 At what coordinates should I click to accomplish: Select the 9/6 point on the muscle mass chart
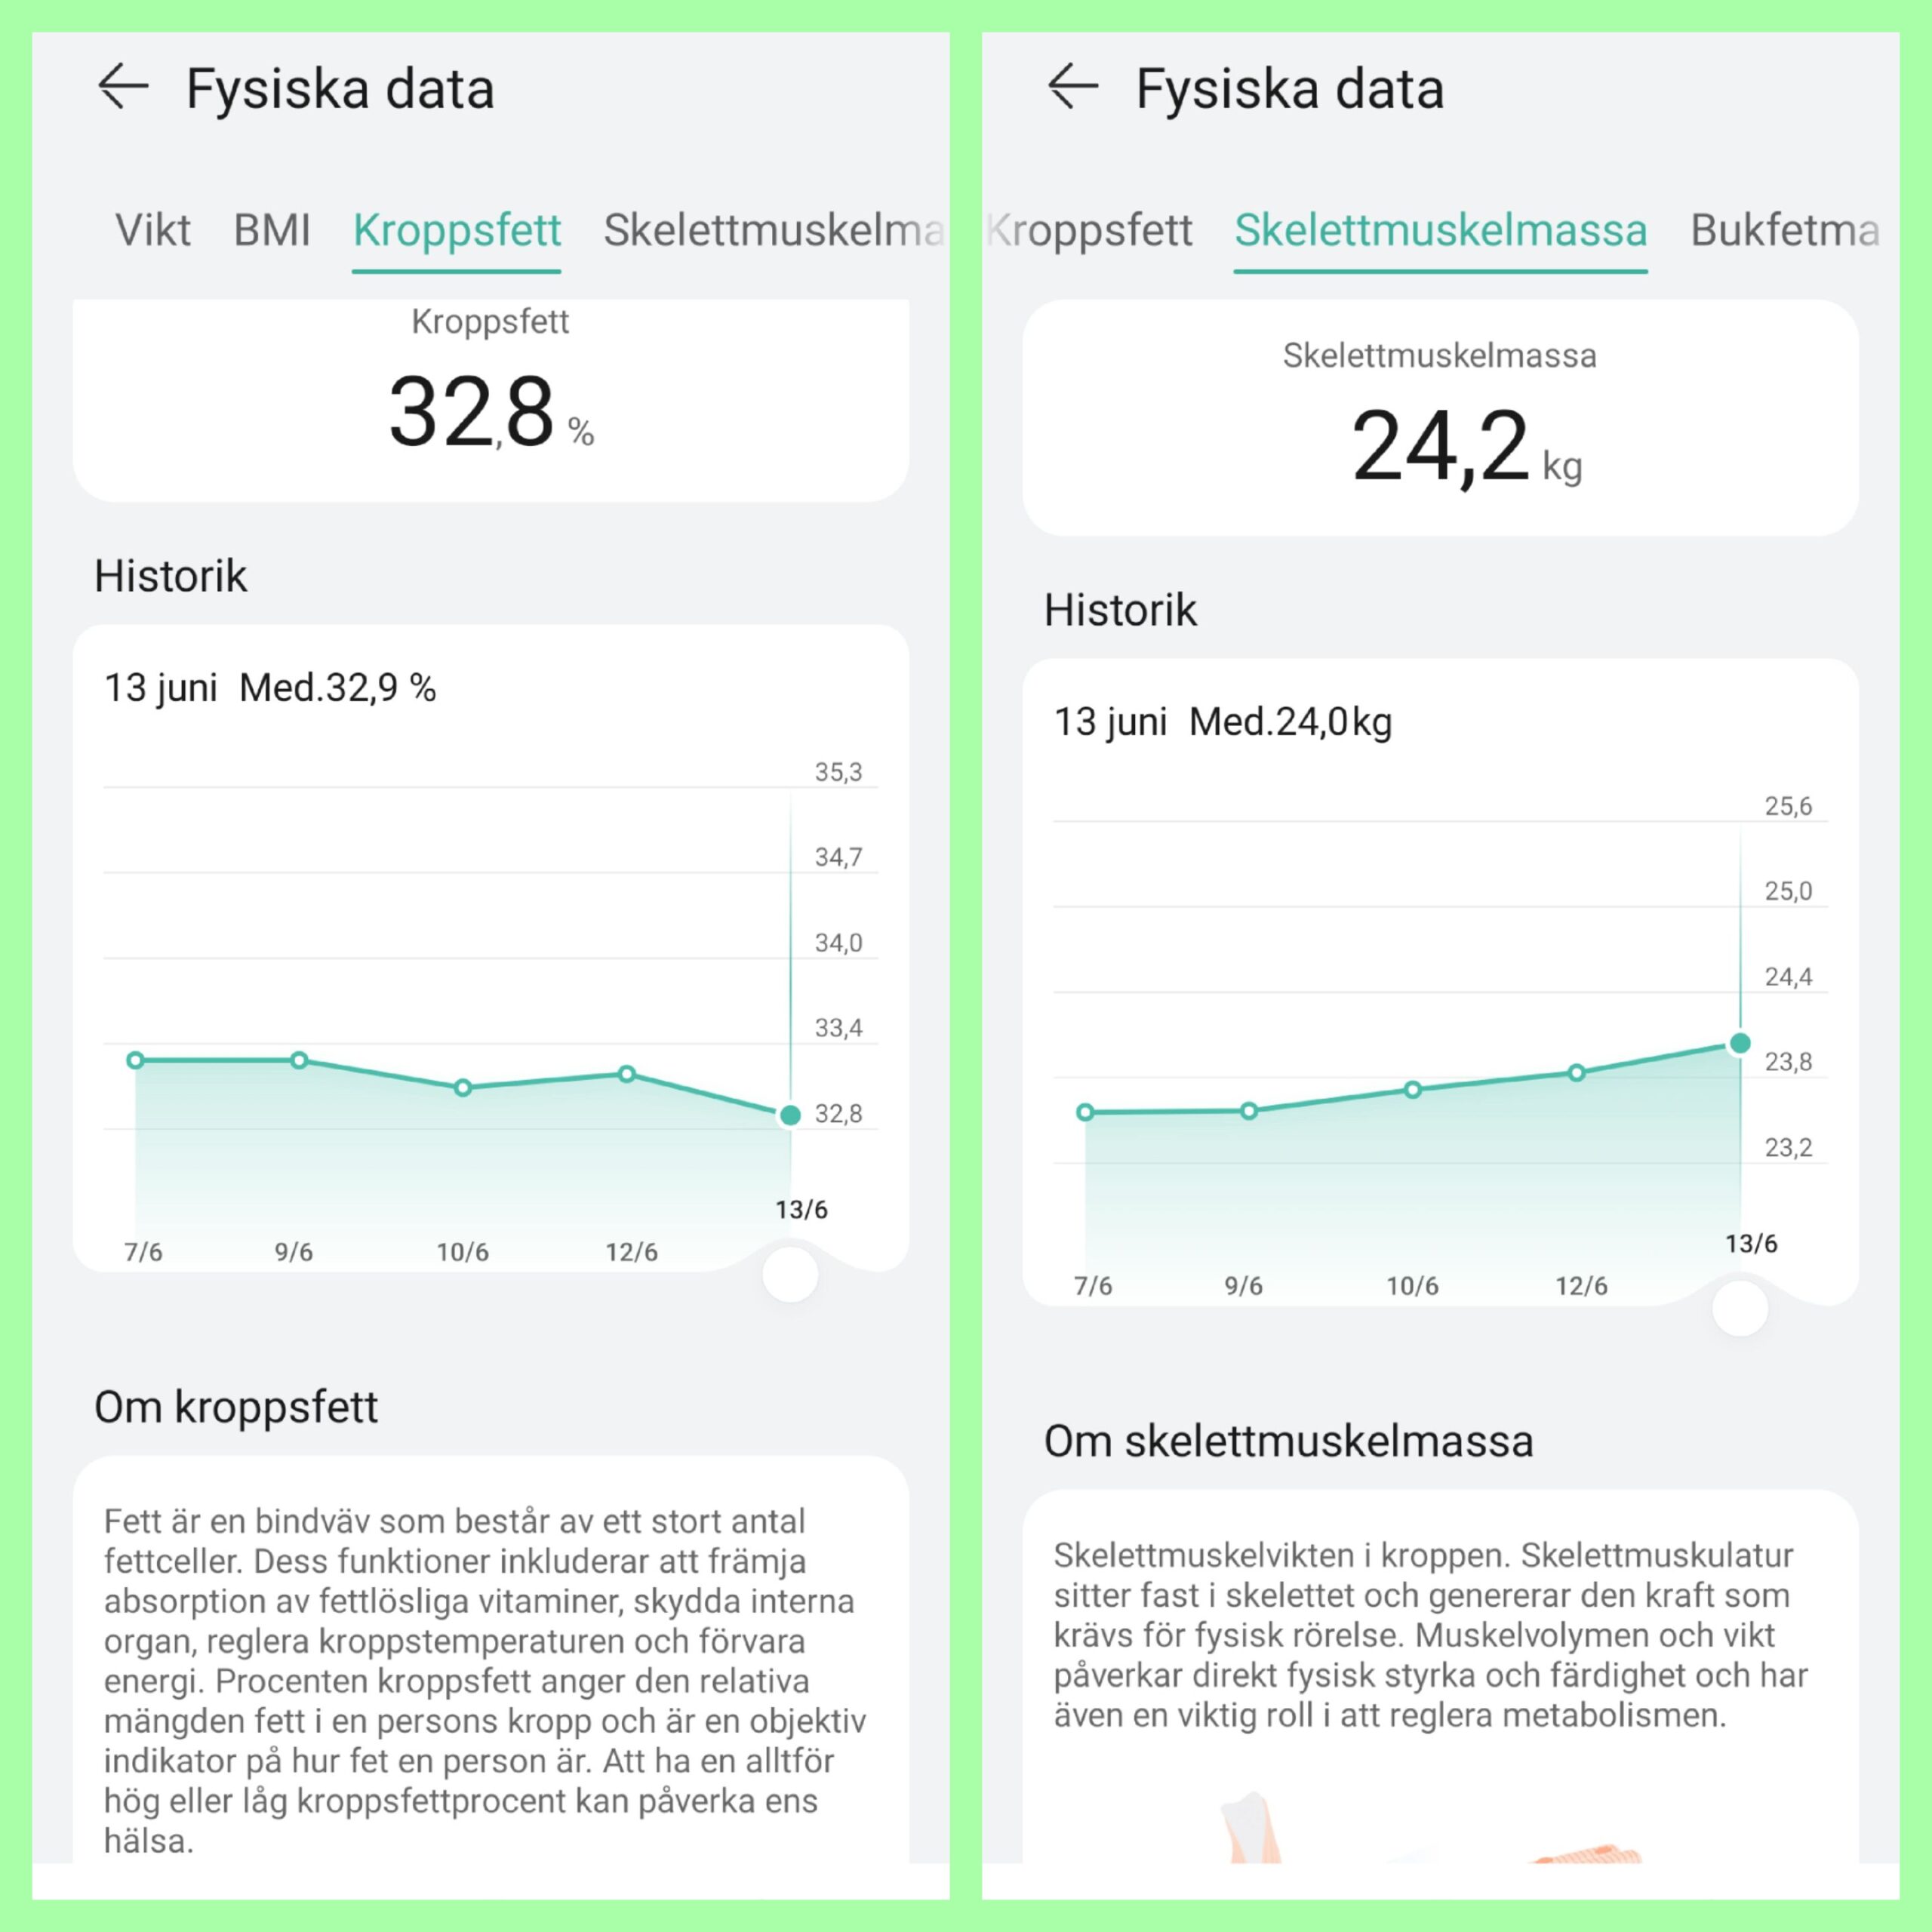pos(1249,1111)
